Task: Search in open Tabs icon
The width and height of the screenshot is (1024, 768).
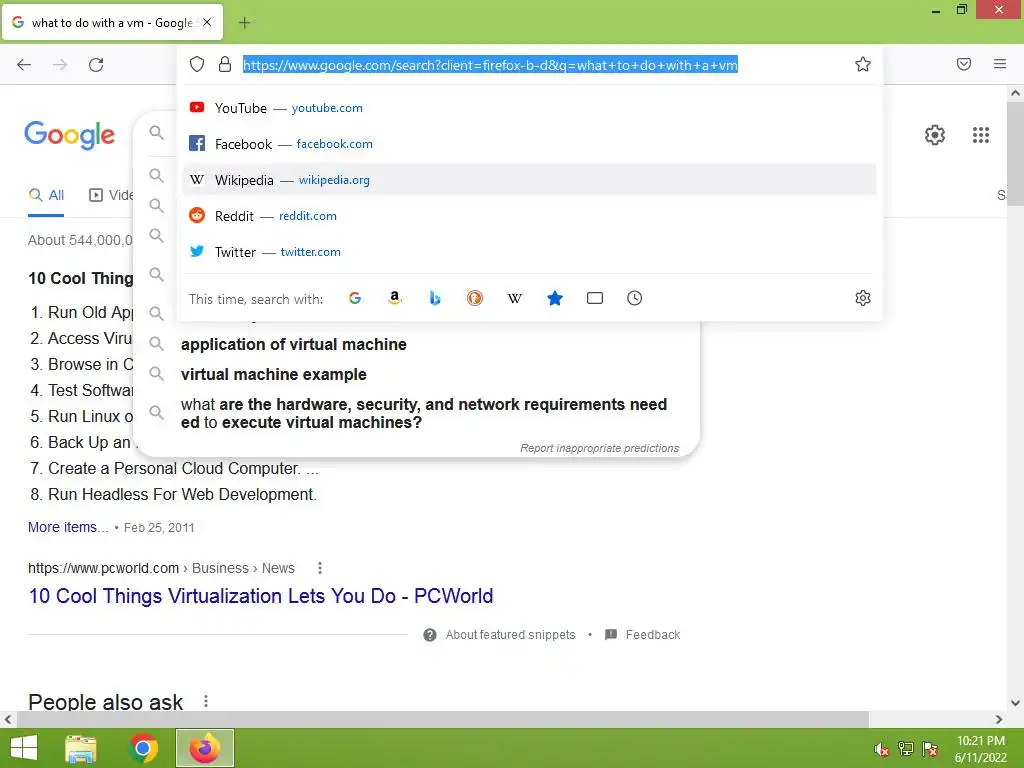Action: [x=595, y=298]
